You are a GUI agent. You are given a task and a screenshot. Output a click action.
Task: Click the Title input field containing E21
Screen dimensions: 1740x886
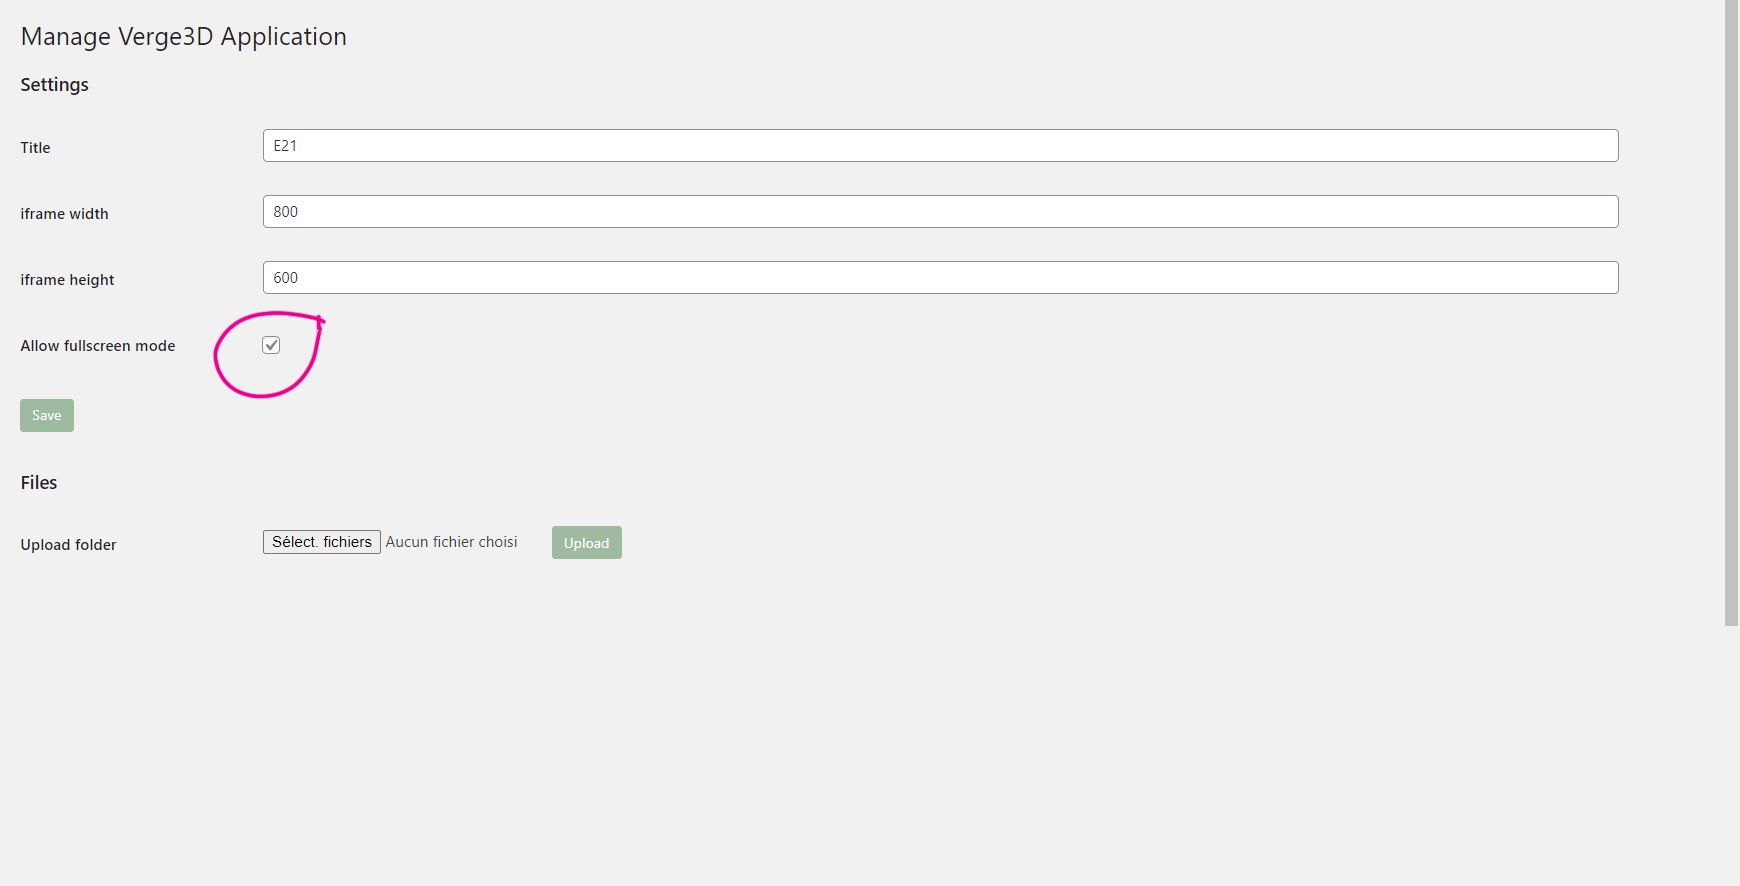point(940,145)
